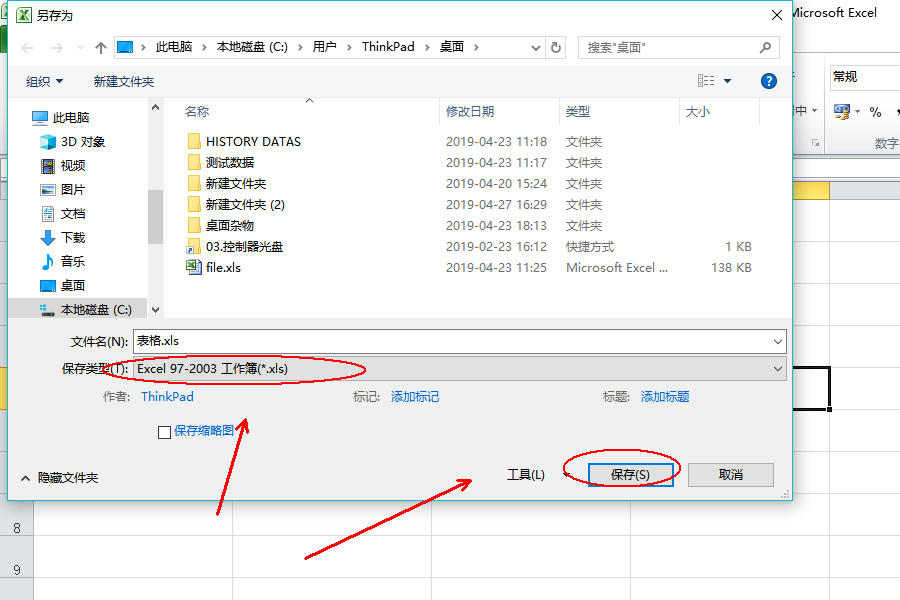Select 3D 对象 in navigation pane
The height and width of the screenshot is (600, 900).
82,142
